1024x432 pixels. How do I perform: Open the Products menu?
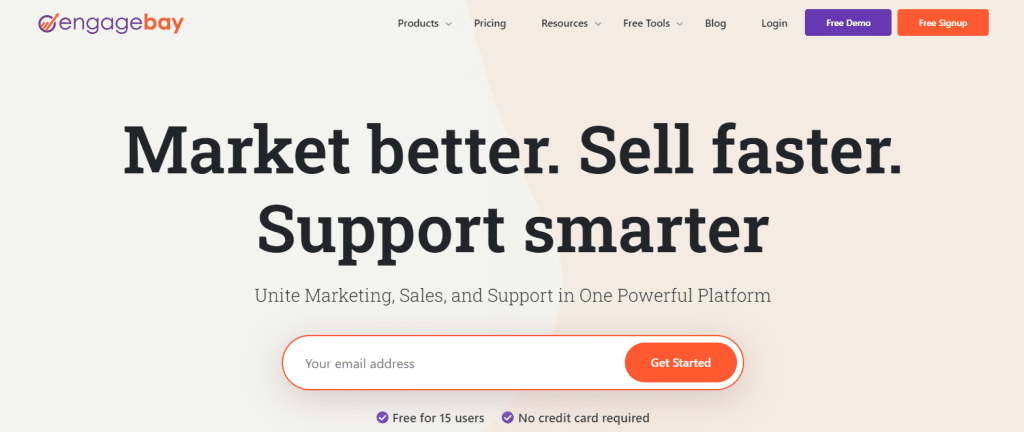pos(418,23)
